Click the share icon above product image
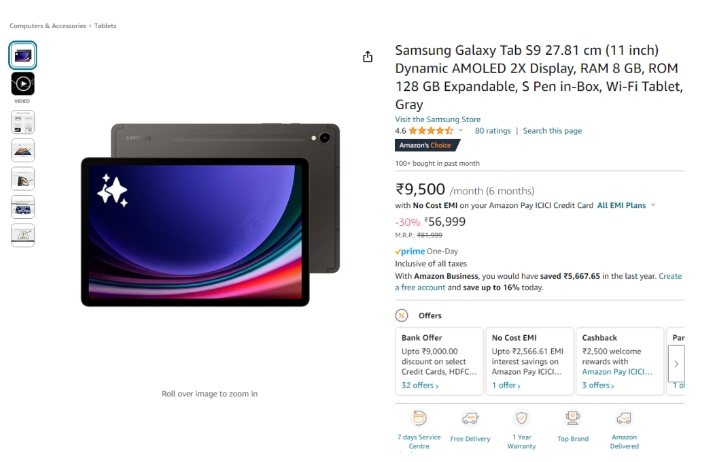The image size is (721, 462). tap(367, 57)
